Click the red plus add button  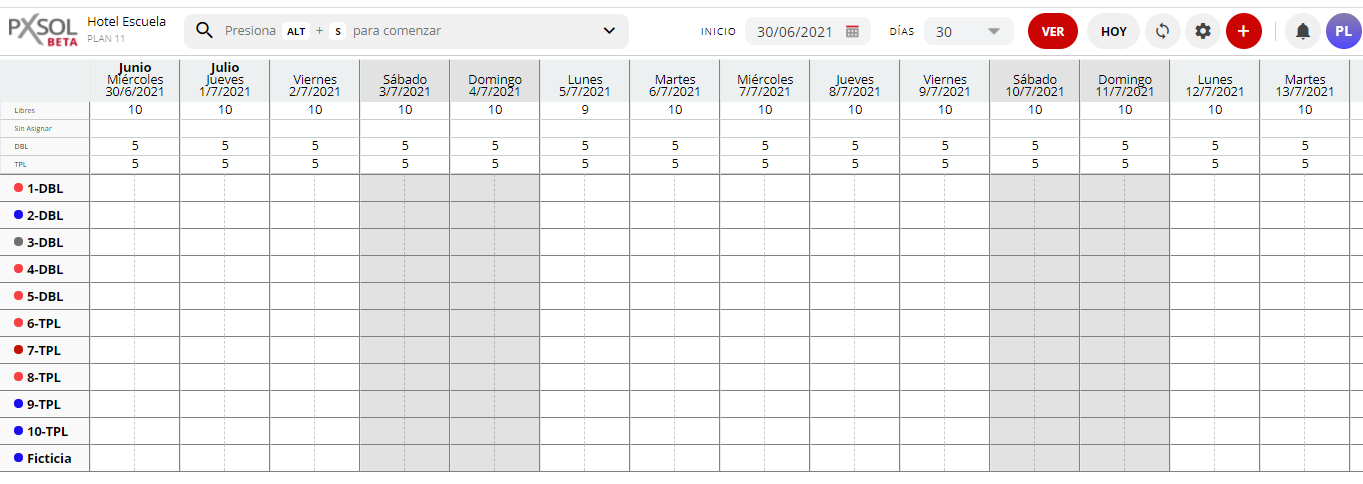pyautogui.click(x=1243, y=31)
